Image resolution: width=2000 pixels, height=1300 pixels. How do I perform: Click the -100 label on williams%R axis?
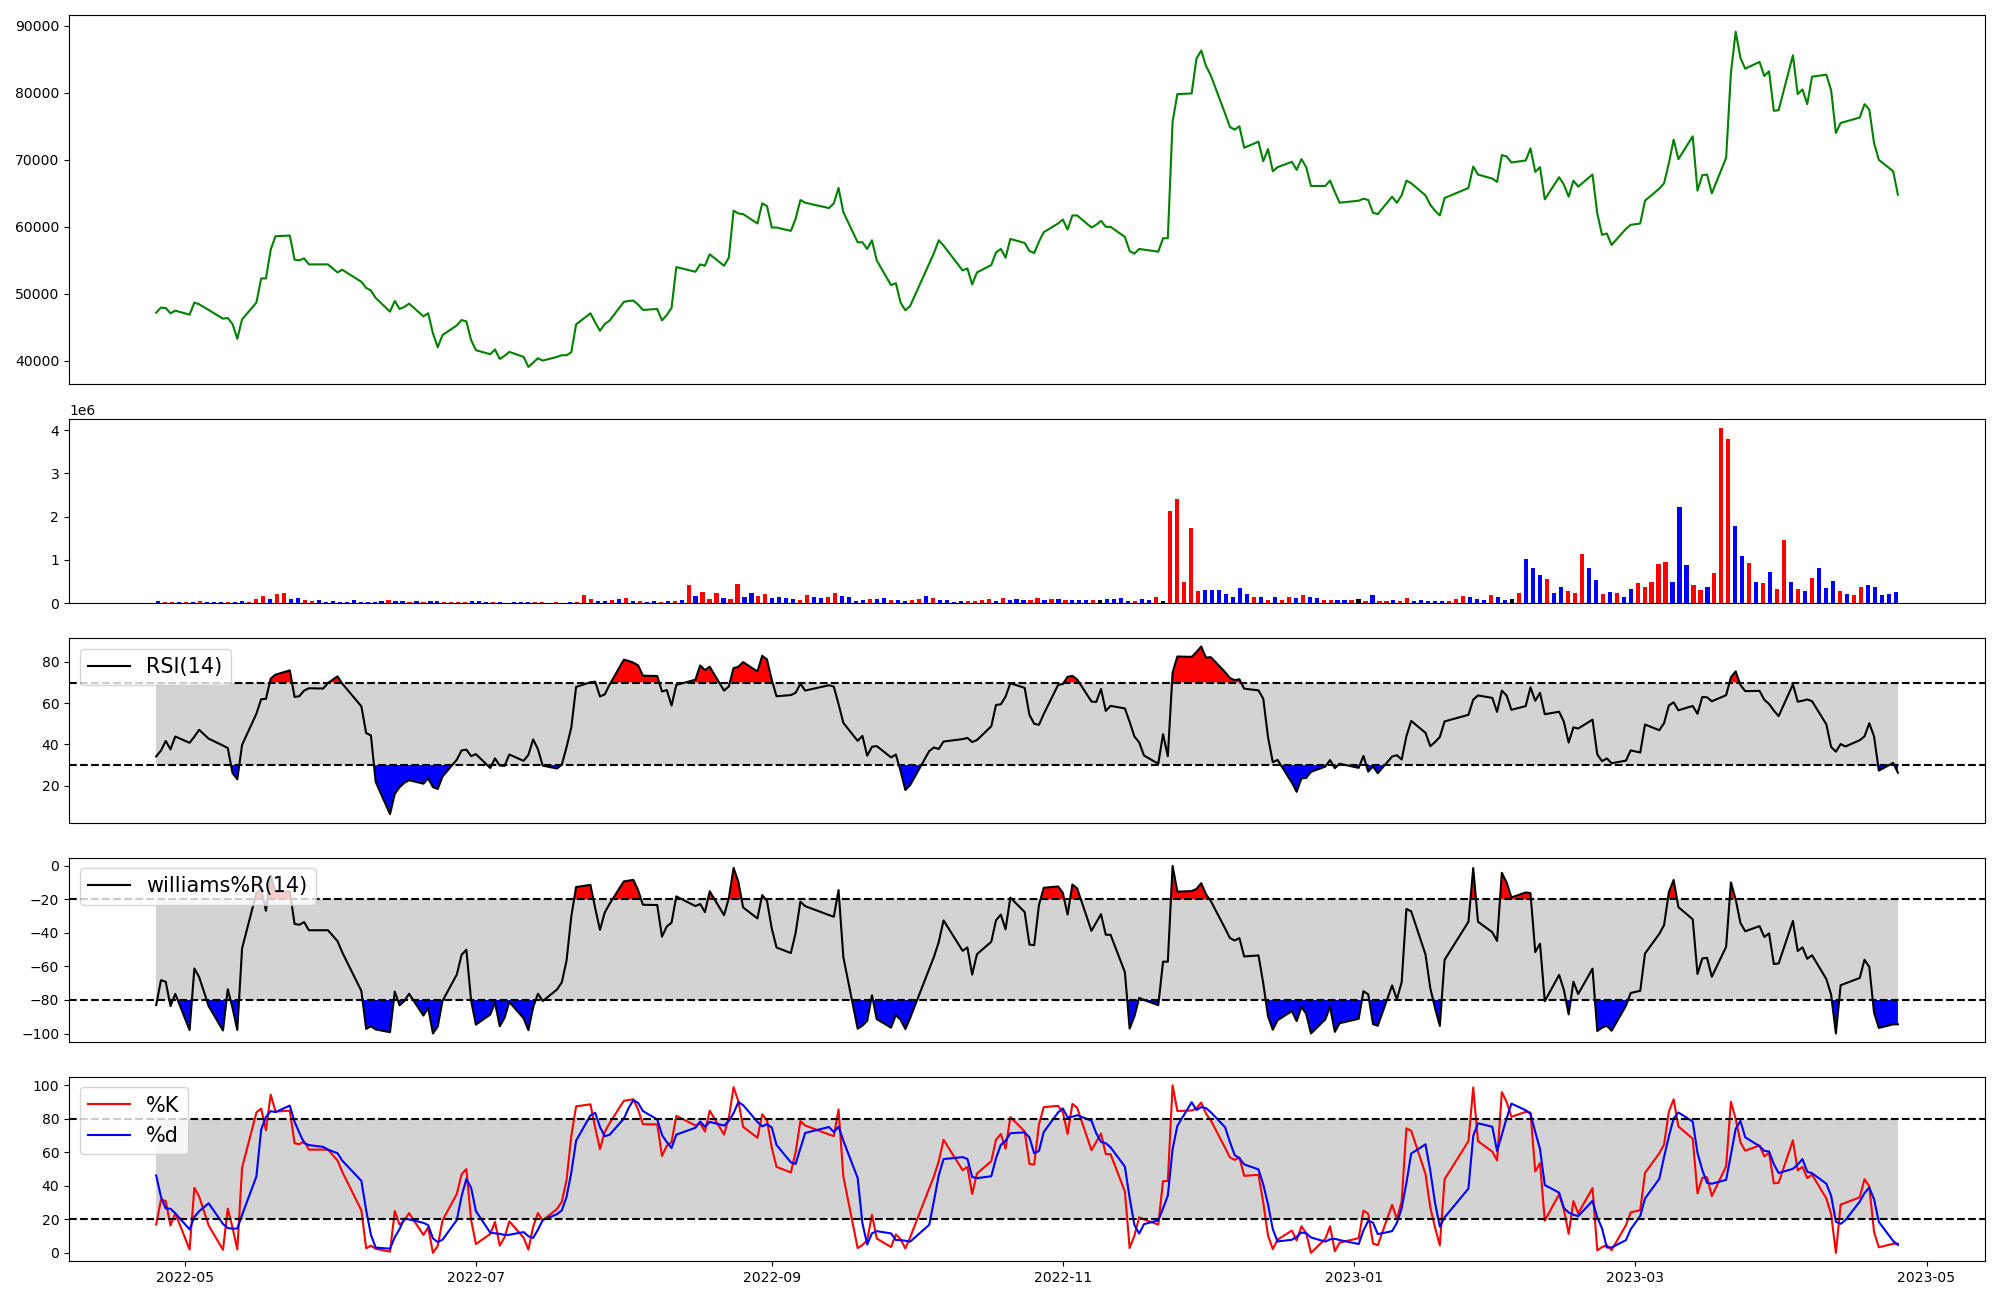coord(40,1034)
